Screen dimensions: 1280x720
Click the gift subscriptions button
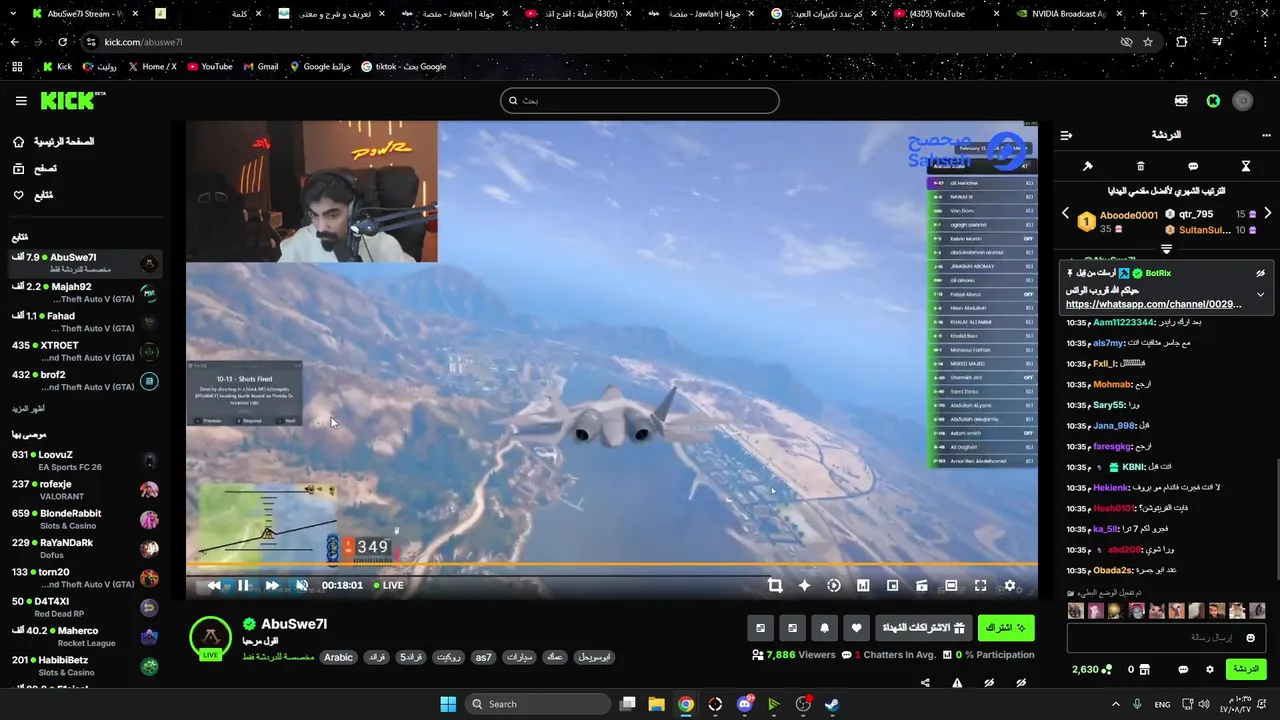tap(924, 628)
